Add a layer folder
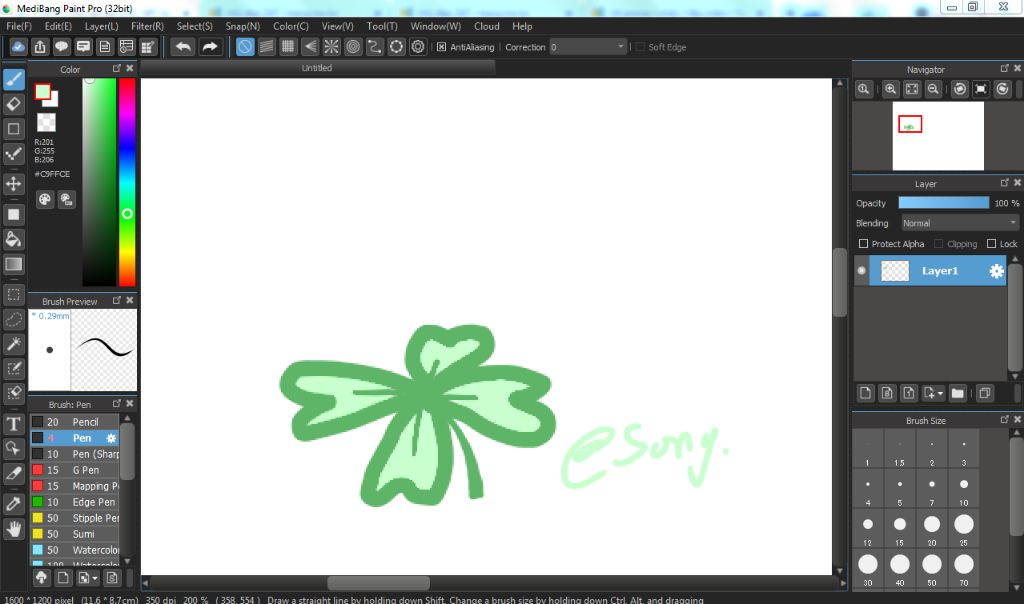This screenshot has height=604, width=1024. click(x=957, y=392)
